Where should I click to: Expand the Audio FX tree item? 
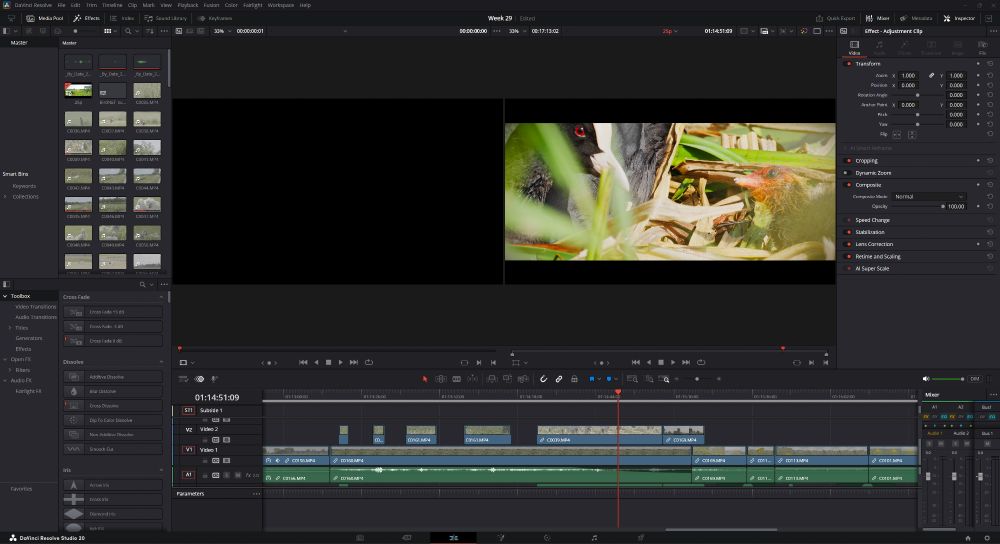pos(5,380)
